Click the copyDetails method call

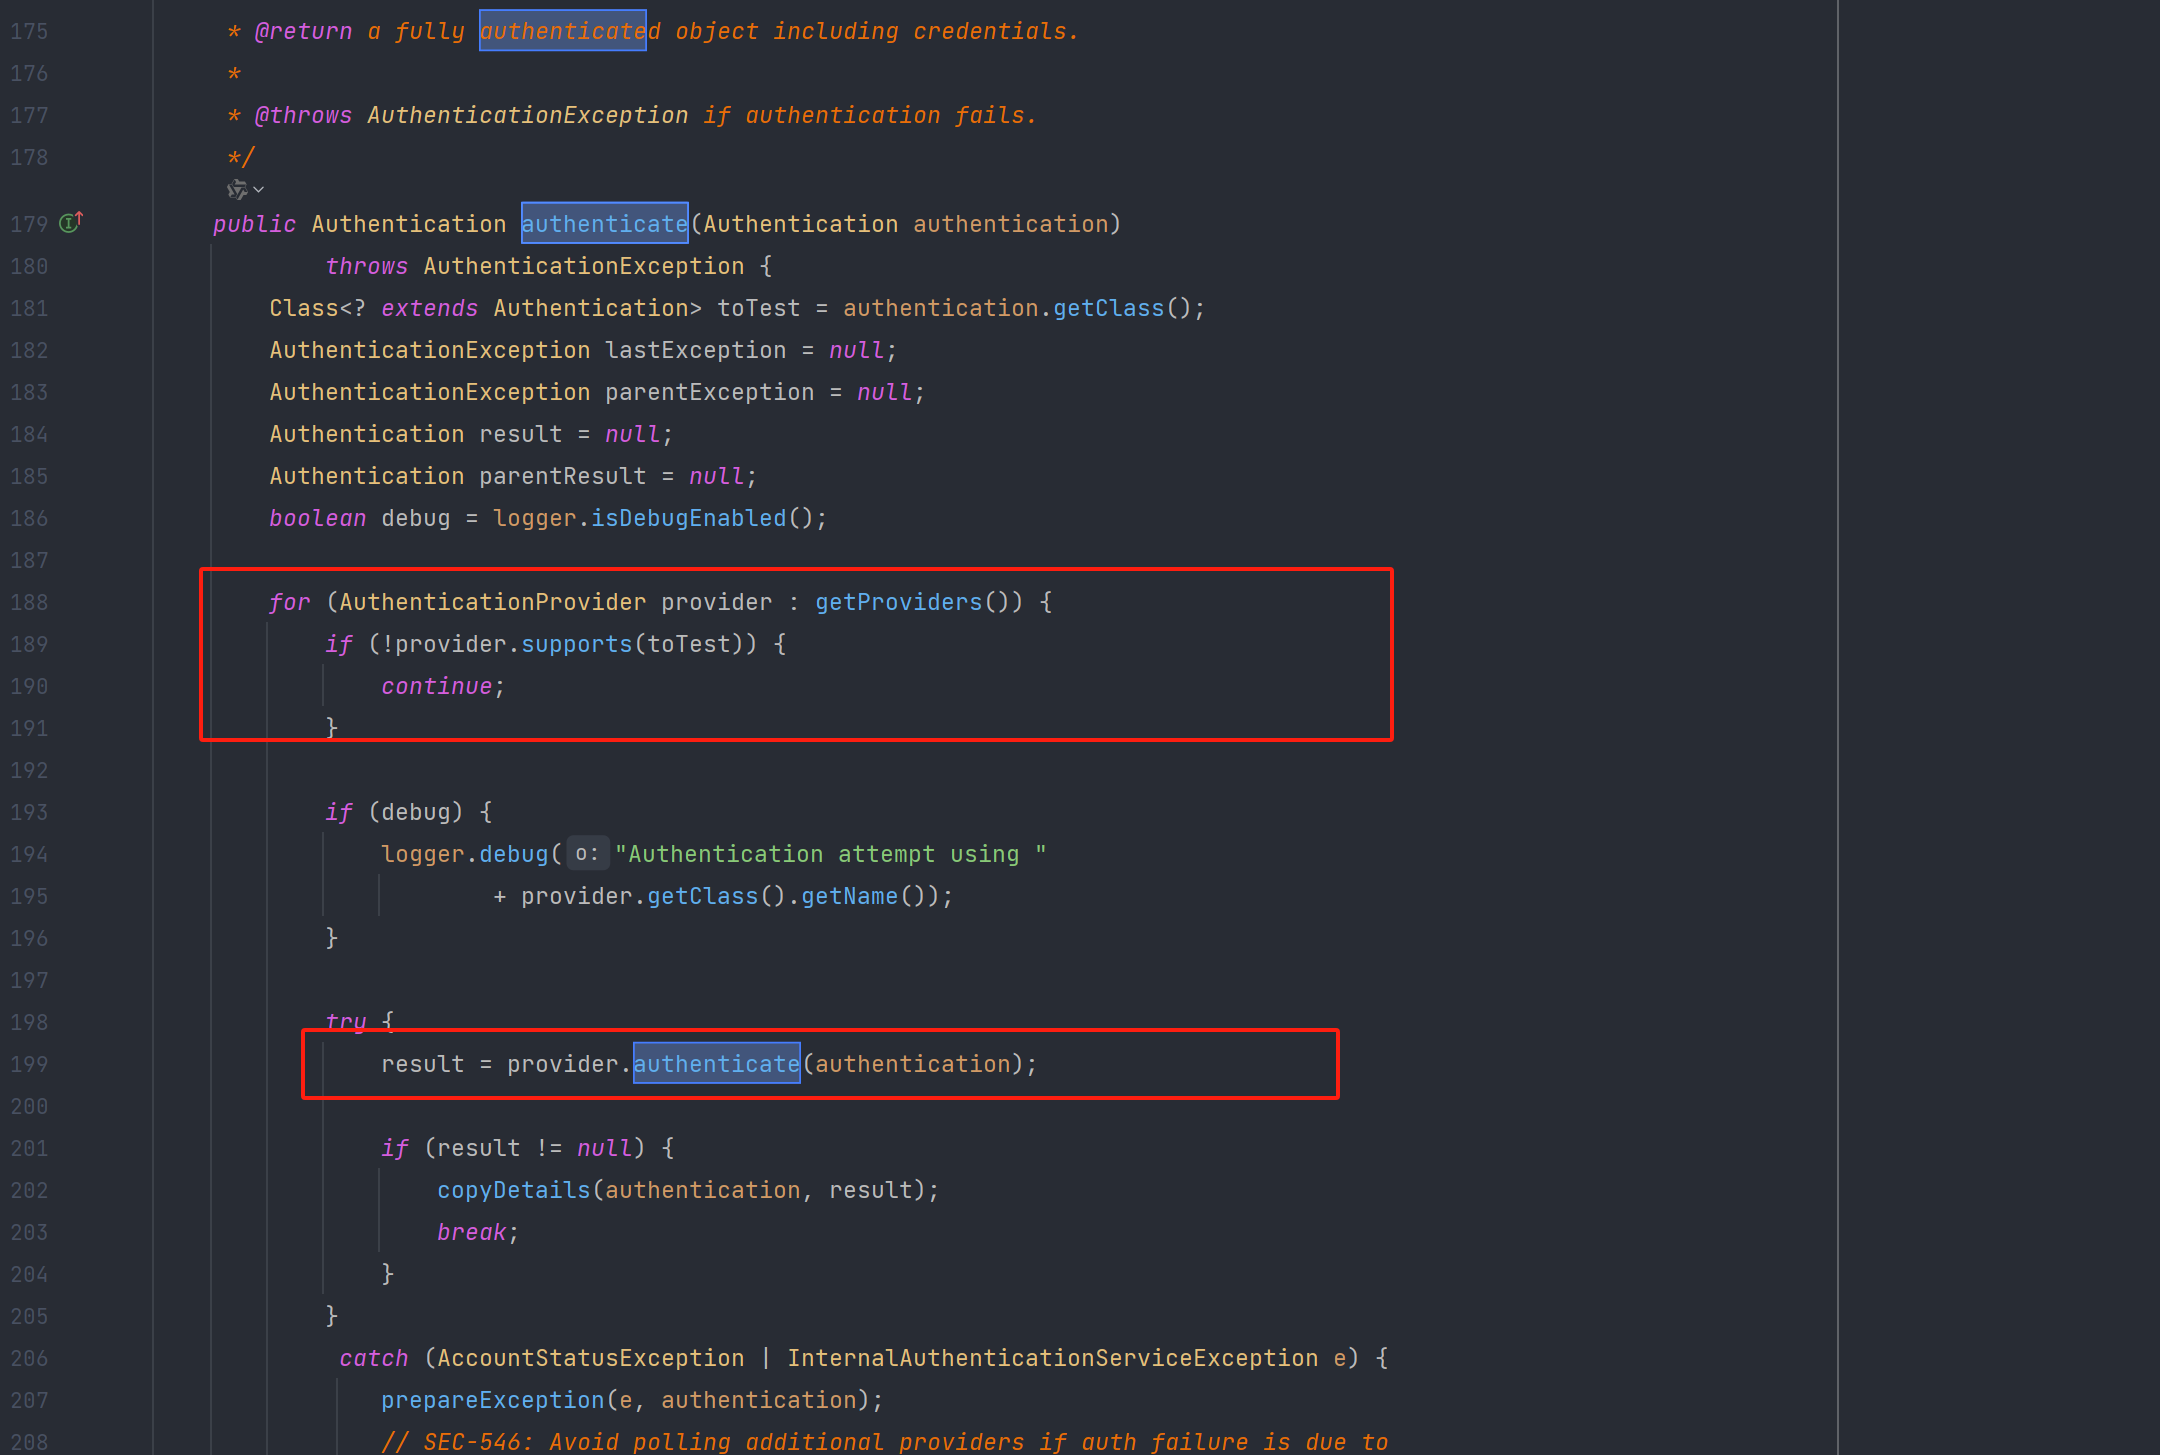(513, 1190)
